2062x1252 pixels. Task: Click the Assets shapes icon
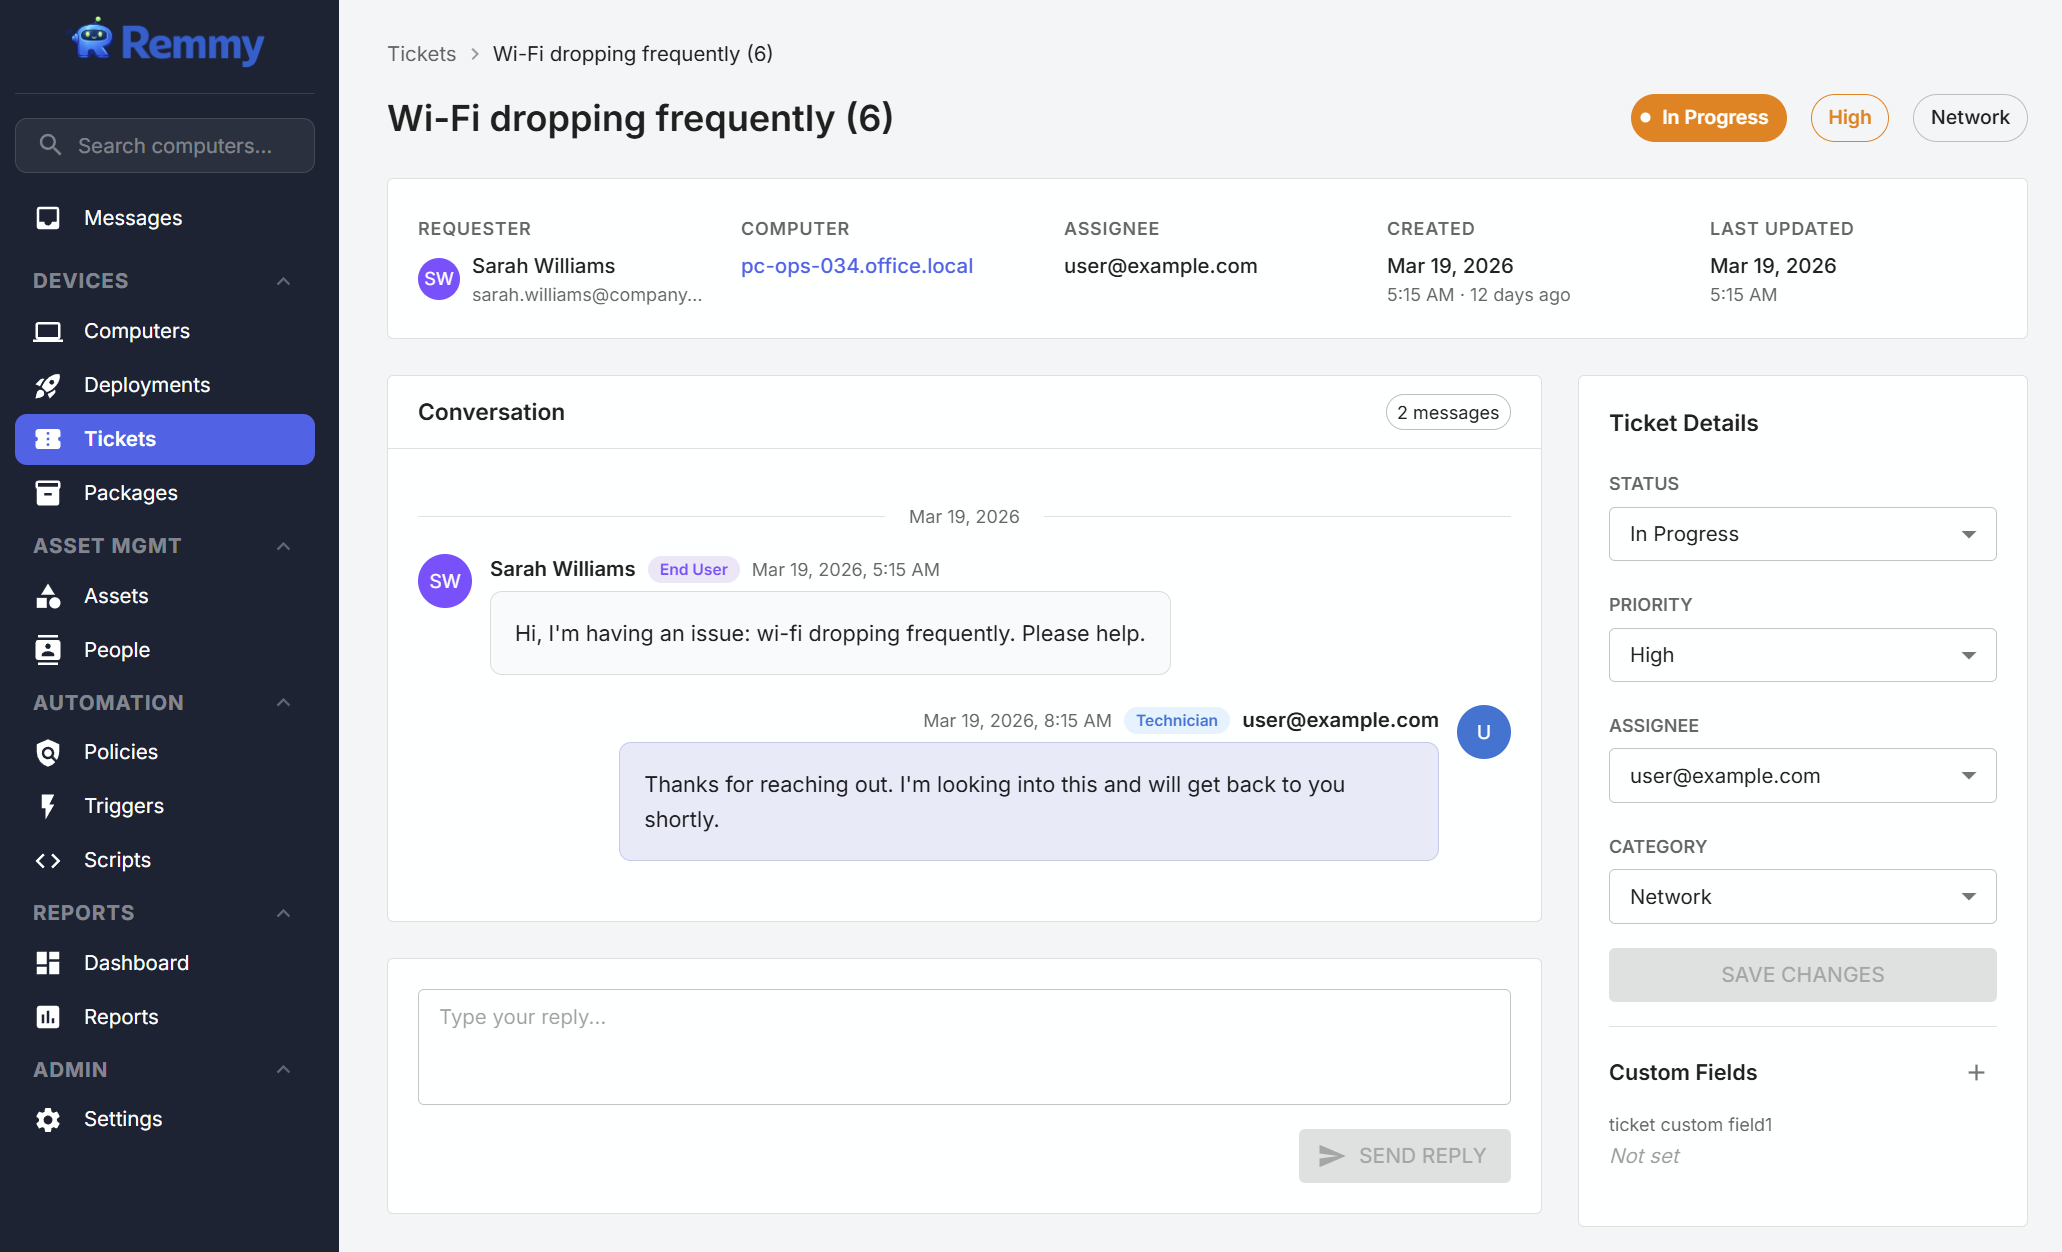(x=48, y=596)
